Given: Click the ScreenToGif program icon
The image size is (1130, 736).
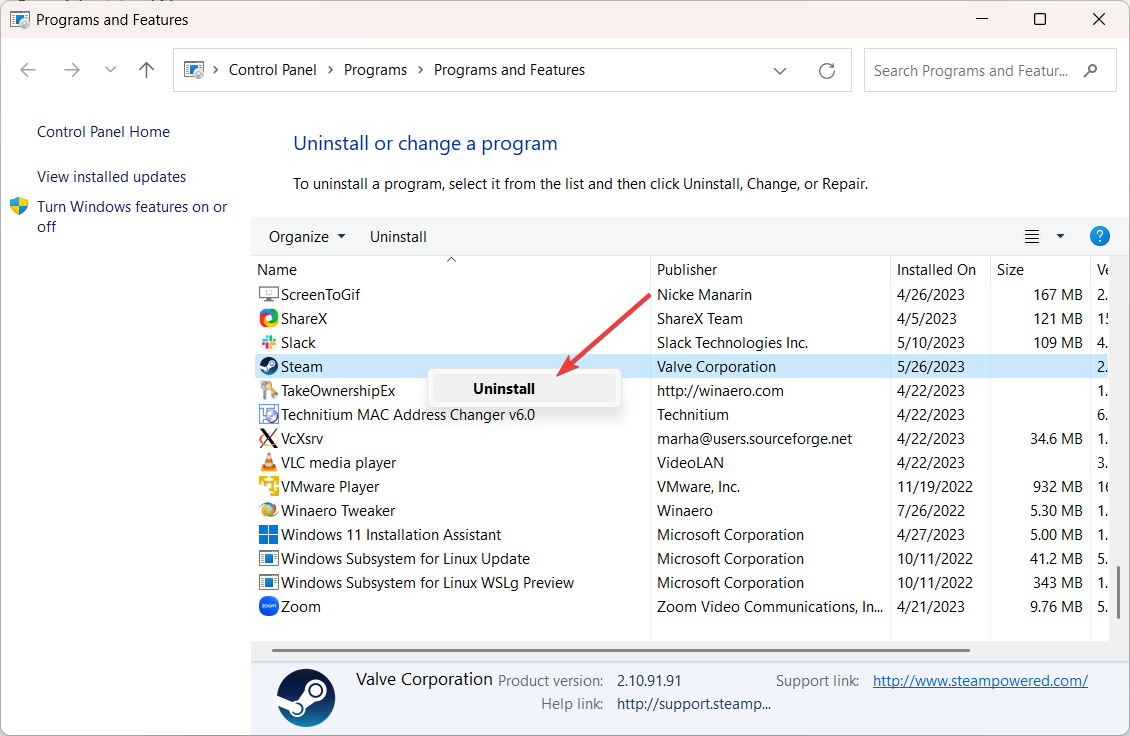Looking at the screenshot, I should tap(268, 294).
